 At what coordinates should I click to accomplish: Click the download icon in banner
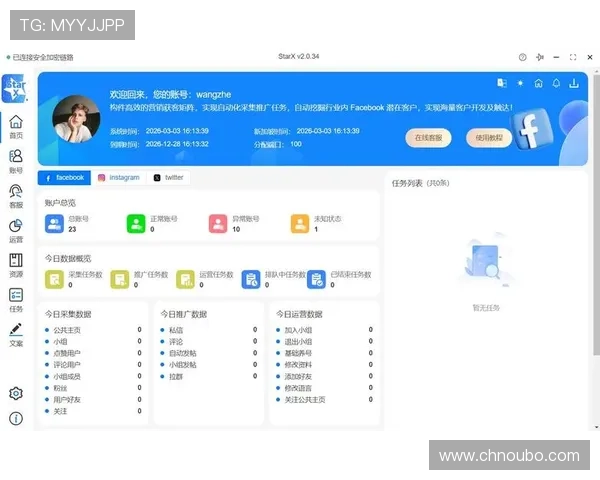point(574,83)
